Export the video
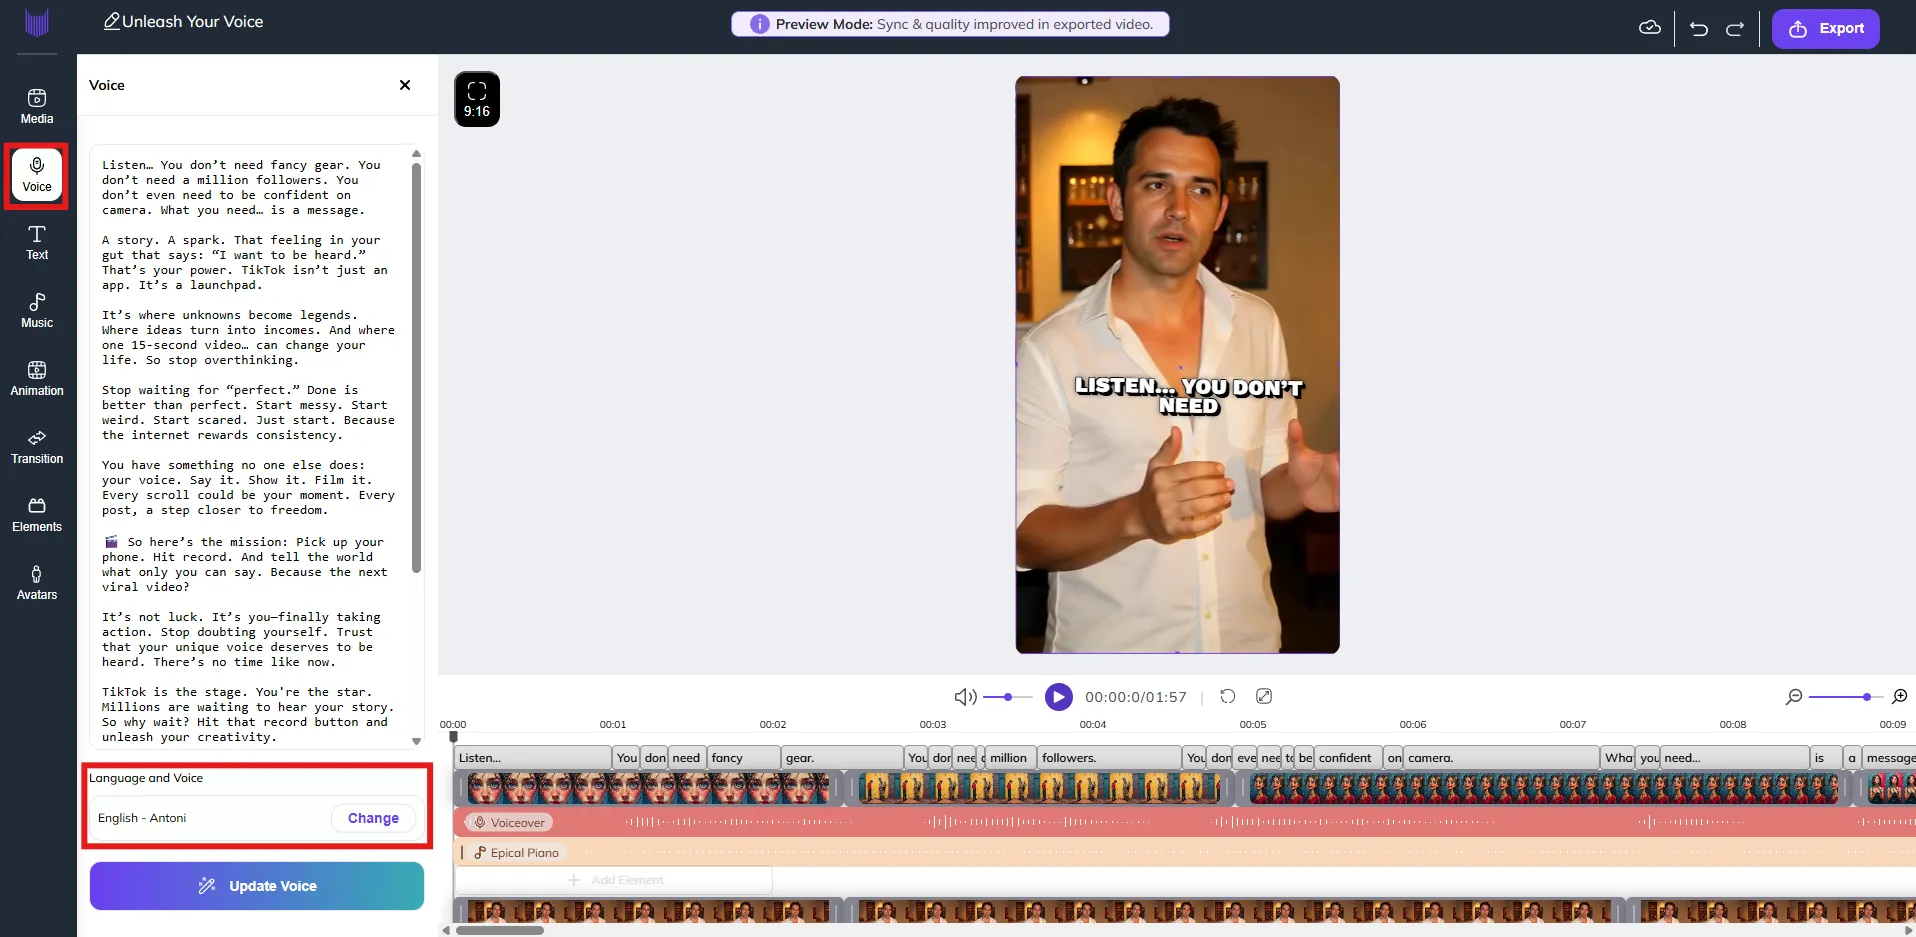The image size is (1916, 937). (1826, 28)
